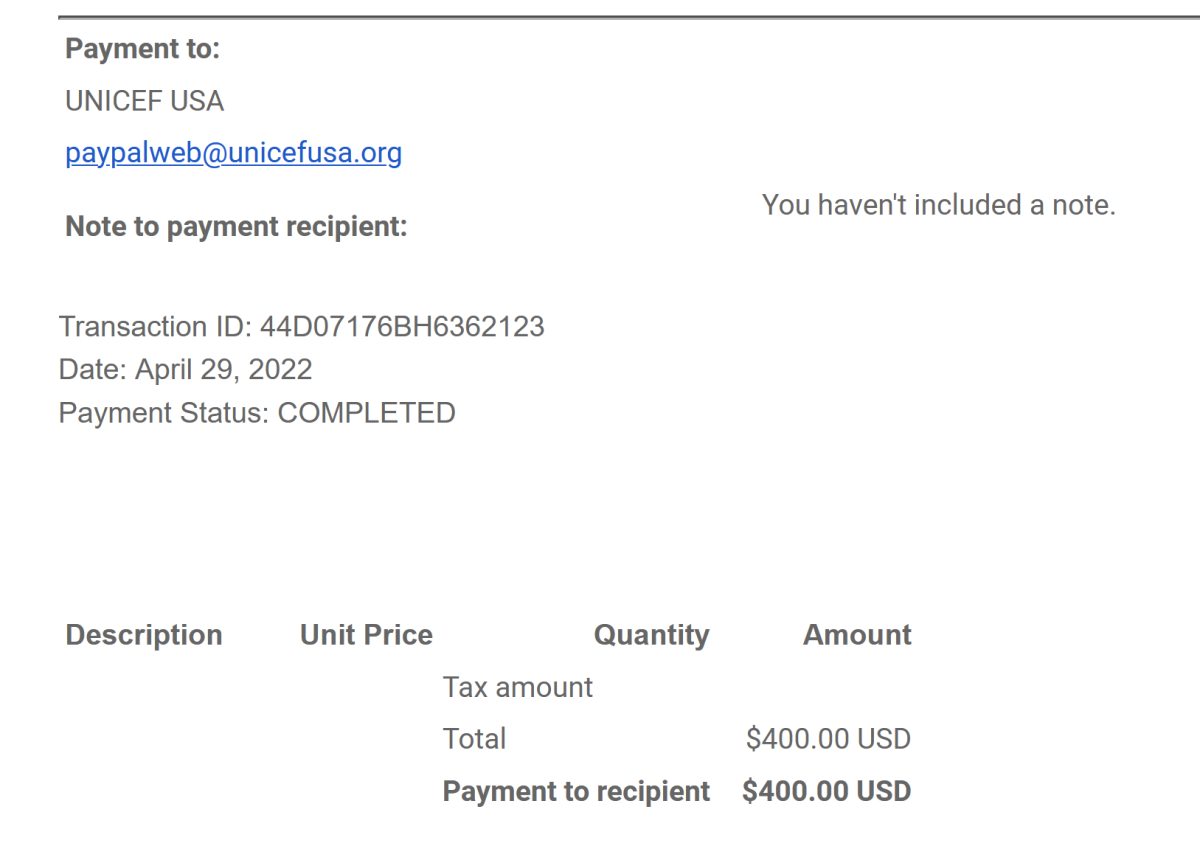Click the 'Total' row label
The height and width of the screenshot is (846, 1200).
coord(475,739)
